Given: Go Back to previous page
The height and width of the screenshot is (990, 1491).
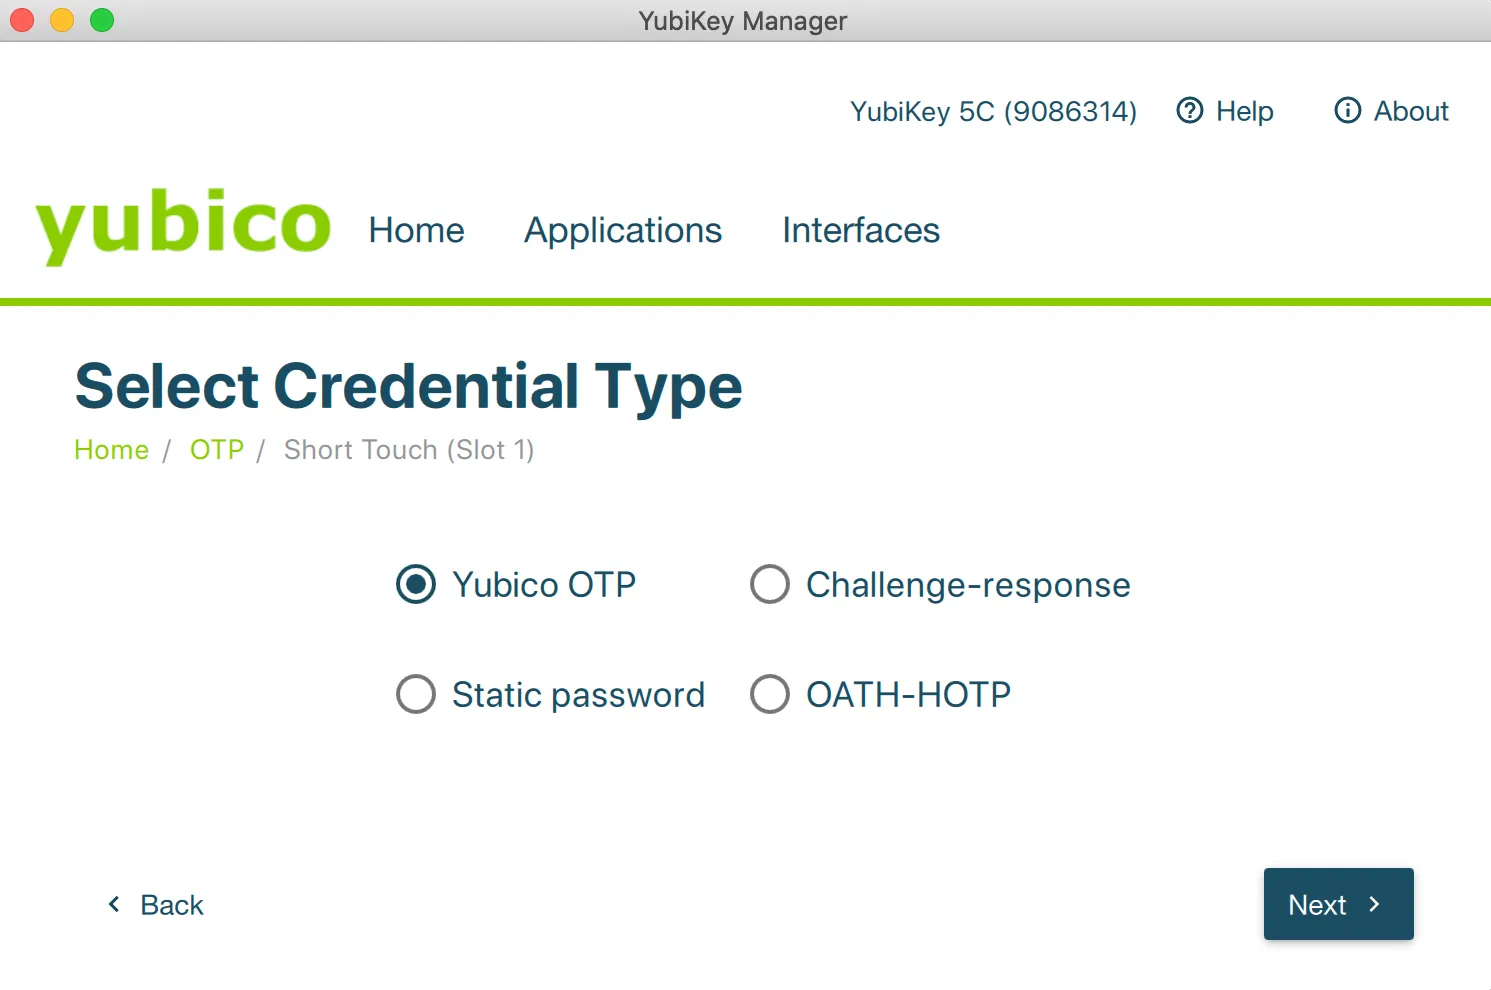Looking at the screenshot, I should [x=171, y=905].
